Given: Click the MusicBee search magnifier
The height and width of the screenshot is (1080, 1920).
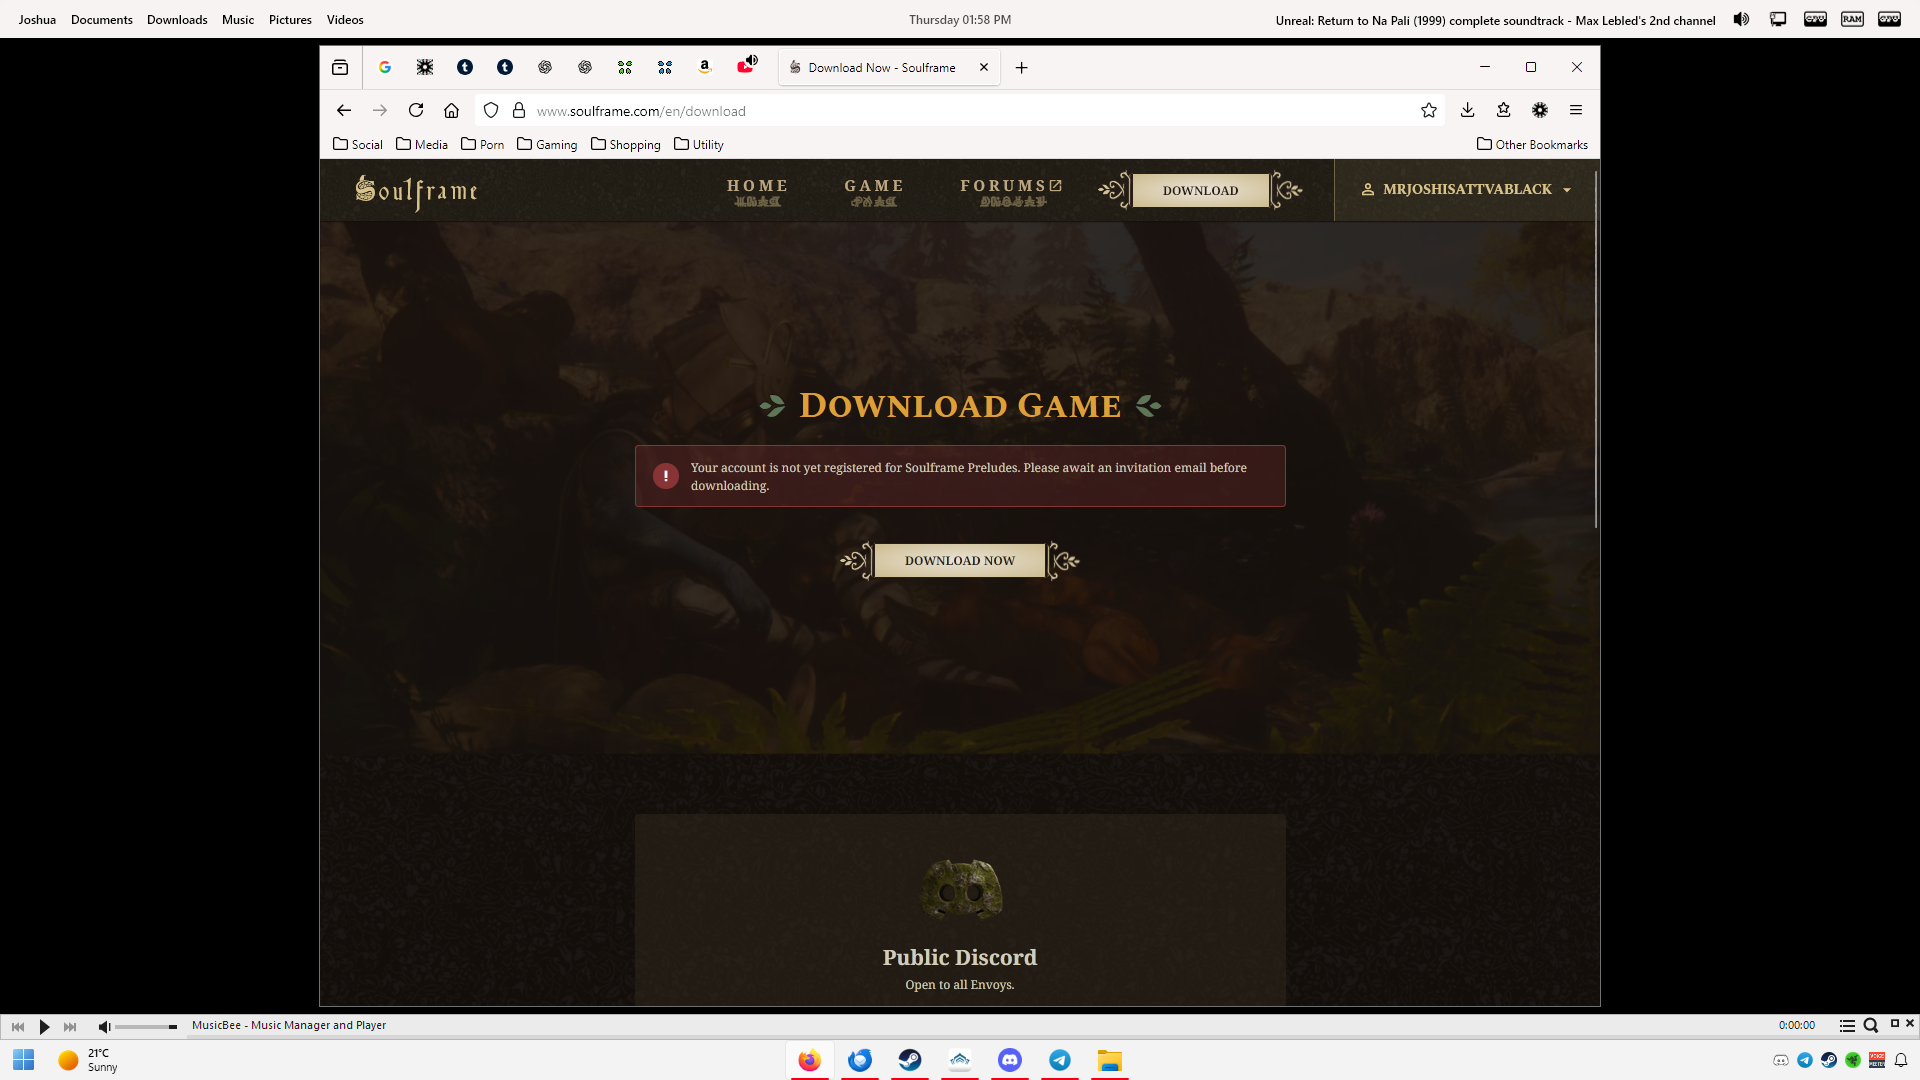Looking at the screenshot, I should point(1871,1026).
